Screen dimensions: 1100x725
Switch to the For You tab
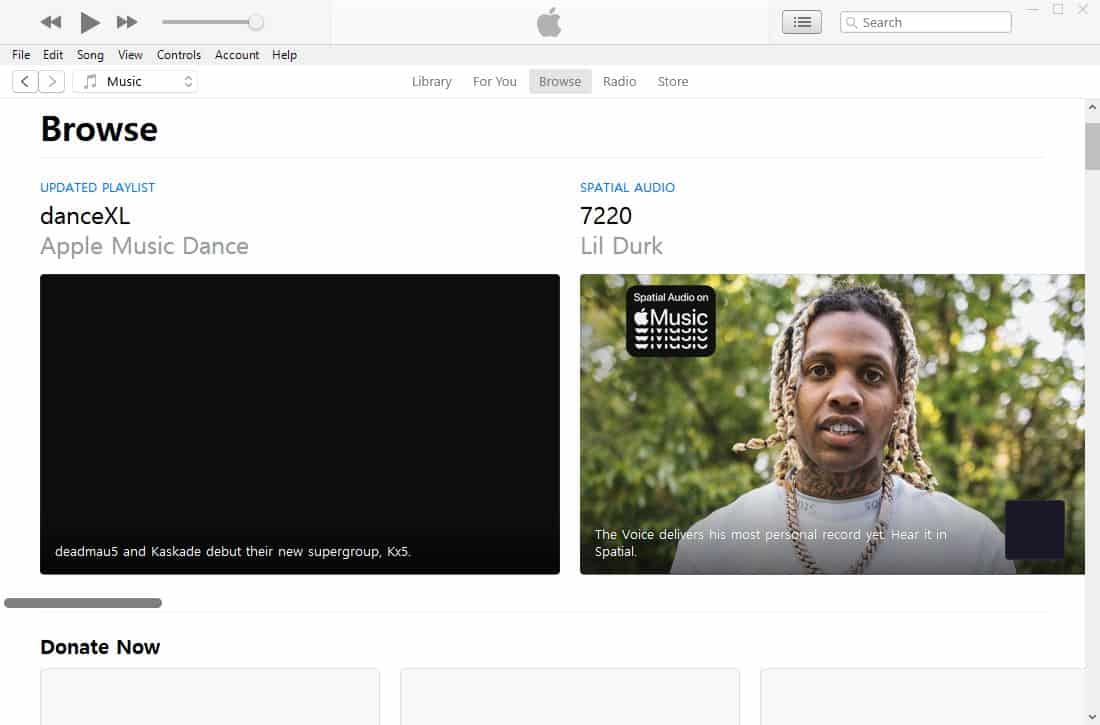pos(495,81)
